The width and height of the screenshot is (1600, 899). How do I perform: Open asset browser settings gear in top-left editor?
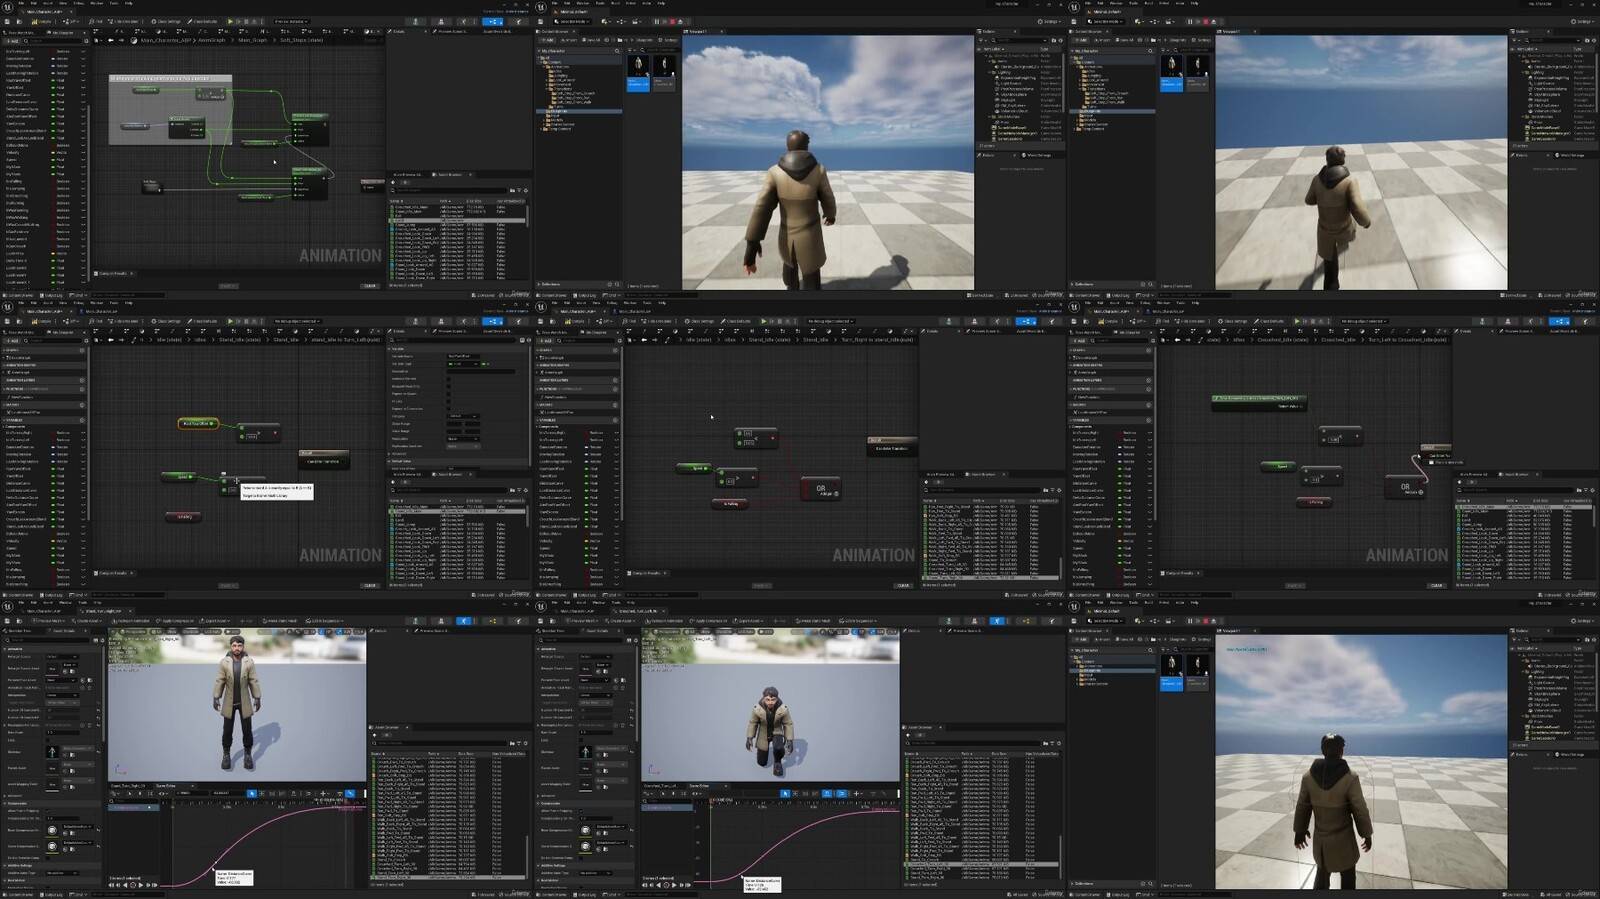click(526, 190)
